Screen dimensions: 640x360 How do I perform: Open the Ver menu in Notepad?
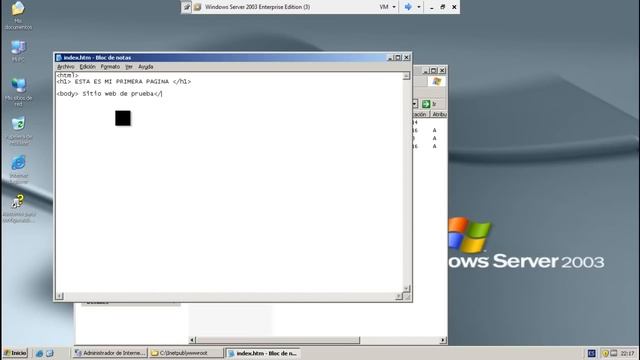[x=129, y=67]
